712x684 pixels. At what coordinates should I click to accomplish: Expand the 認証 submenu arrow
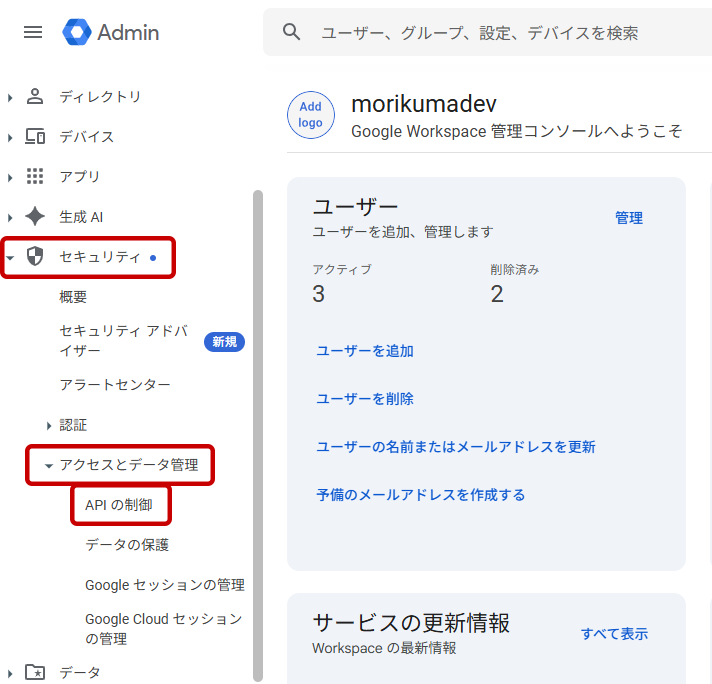click(48, 425)
